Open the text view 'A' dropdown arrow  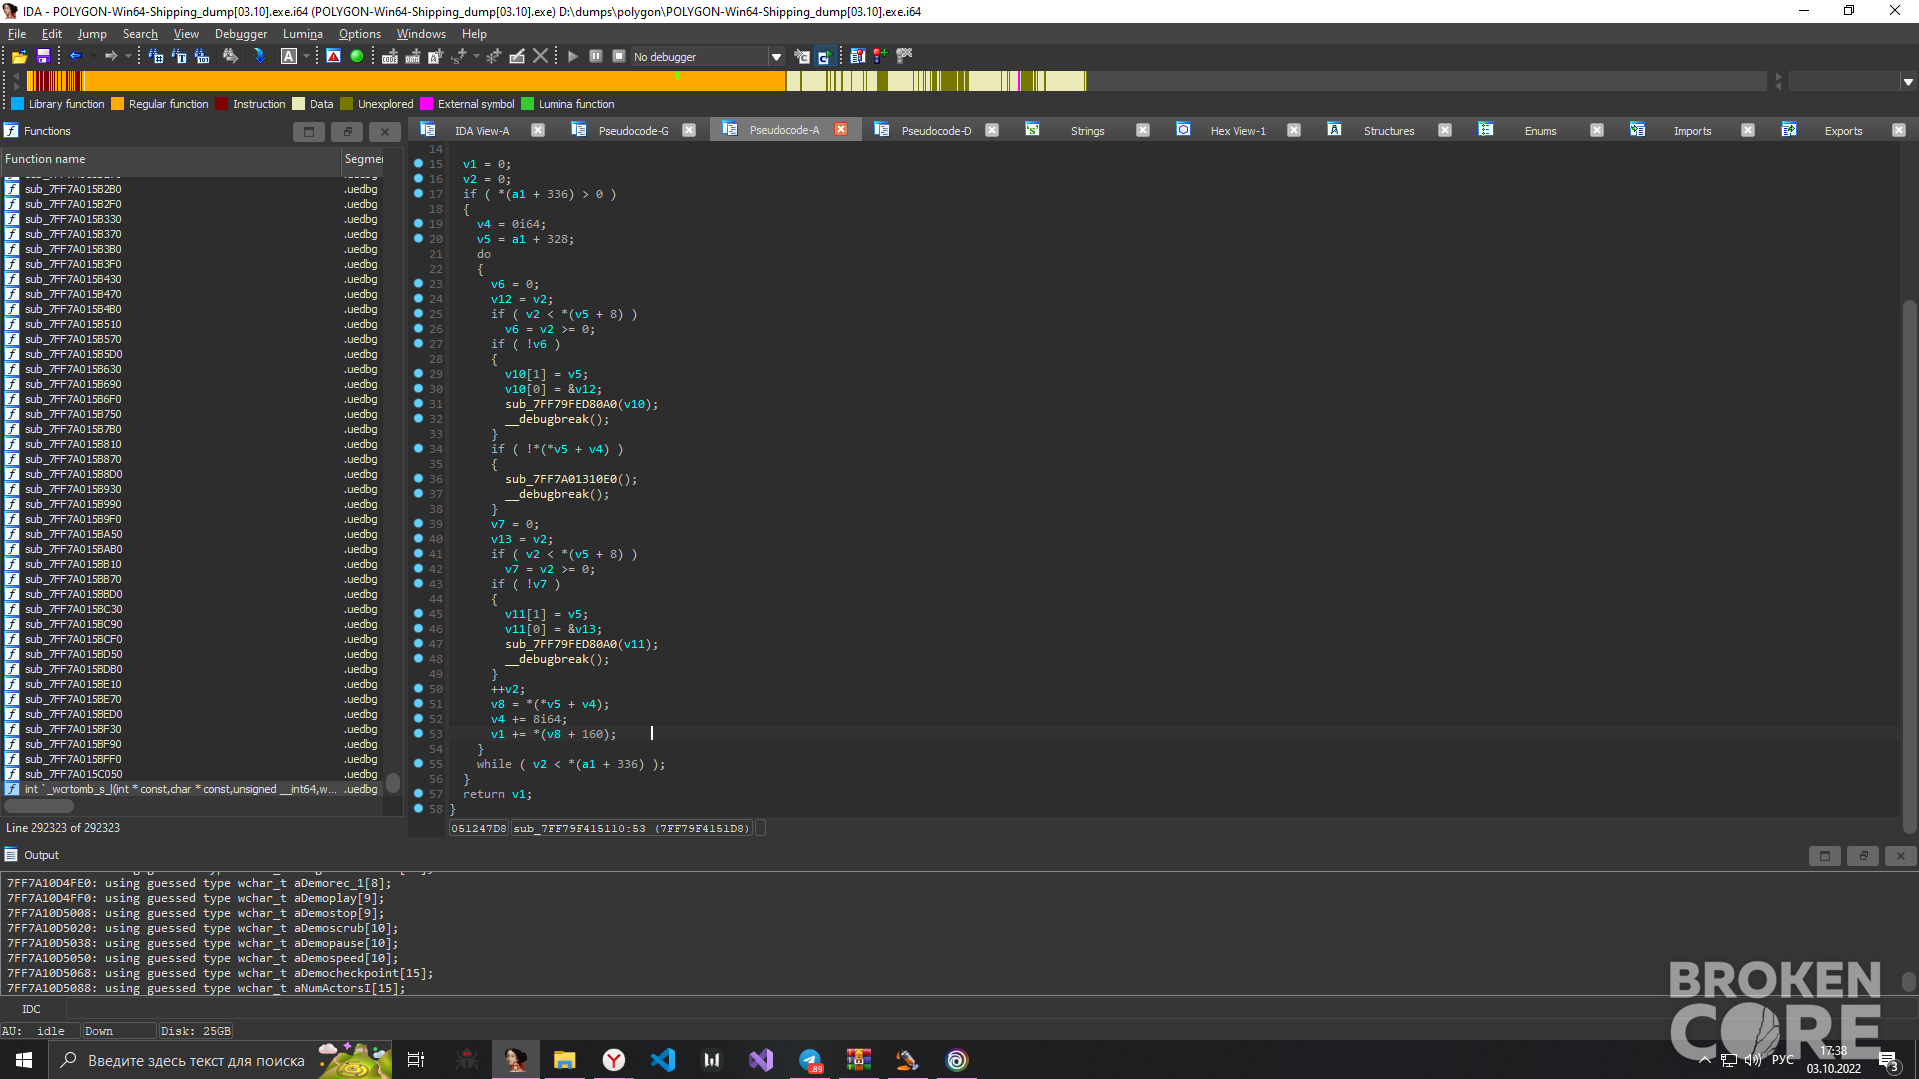pyautogui.click(x=305, y=56)
